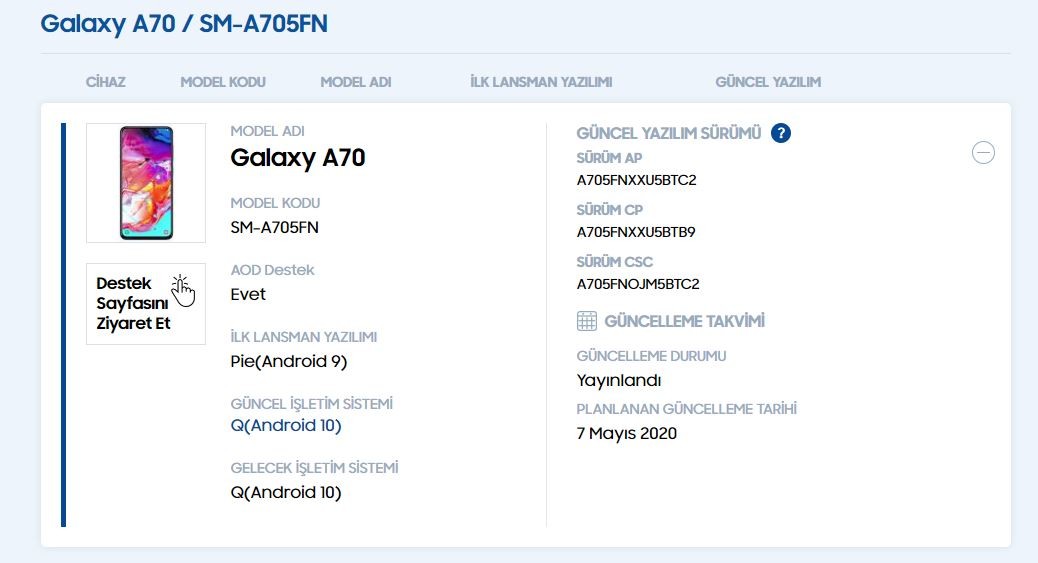Select the İLK LANSMAN YAZILIMI column header

tap(542, 82)
